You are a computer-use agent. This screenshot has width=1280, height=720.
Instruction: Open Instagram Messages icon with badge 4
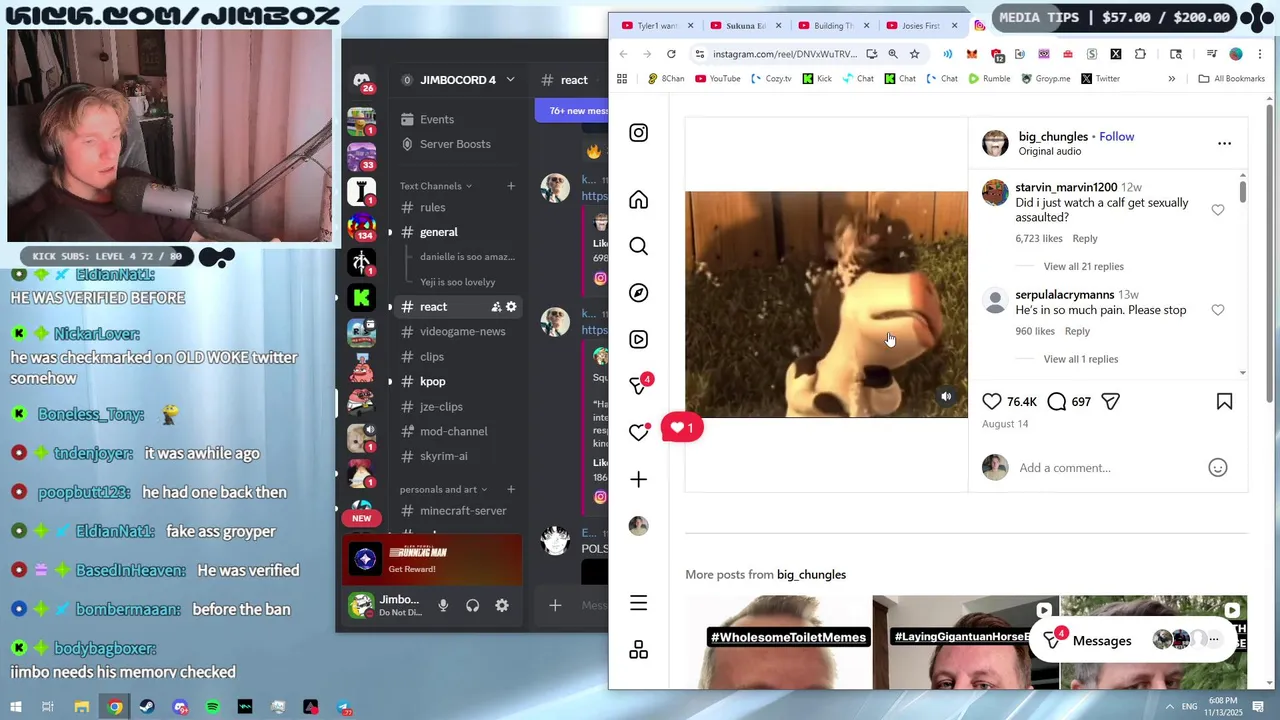coord(638,385)
